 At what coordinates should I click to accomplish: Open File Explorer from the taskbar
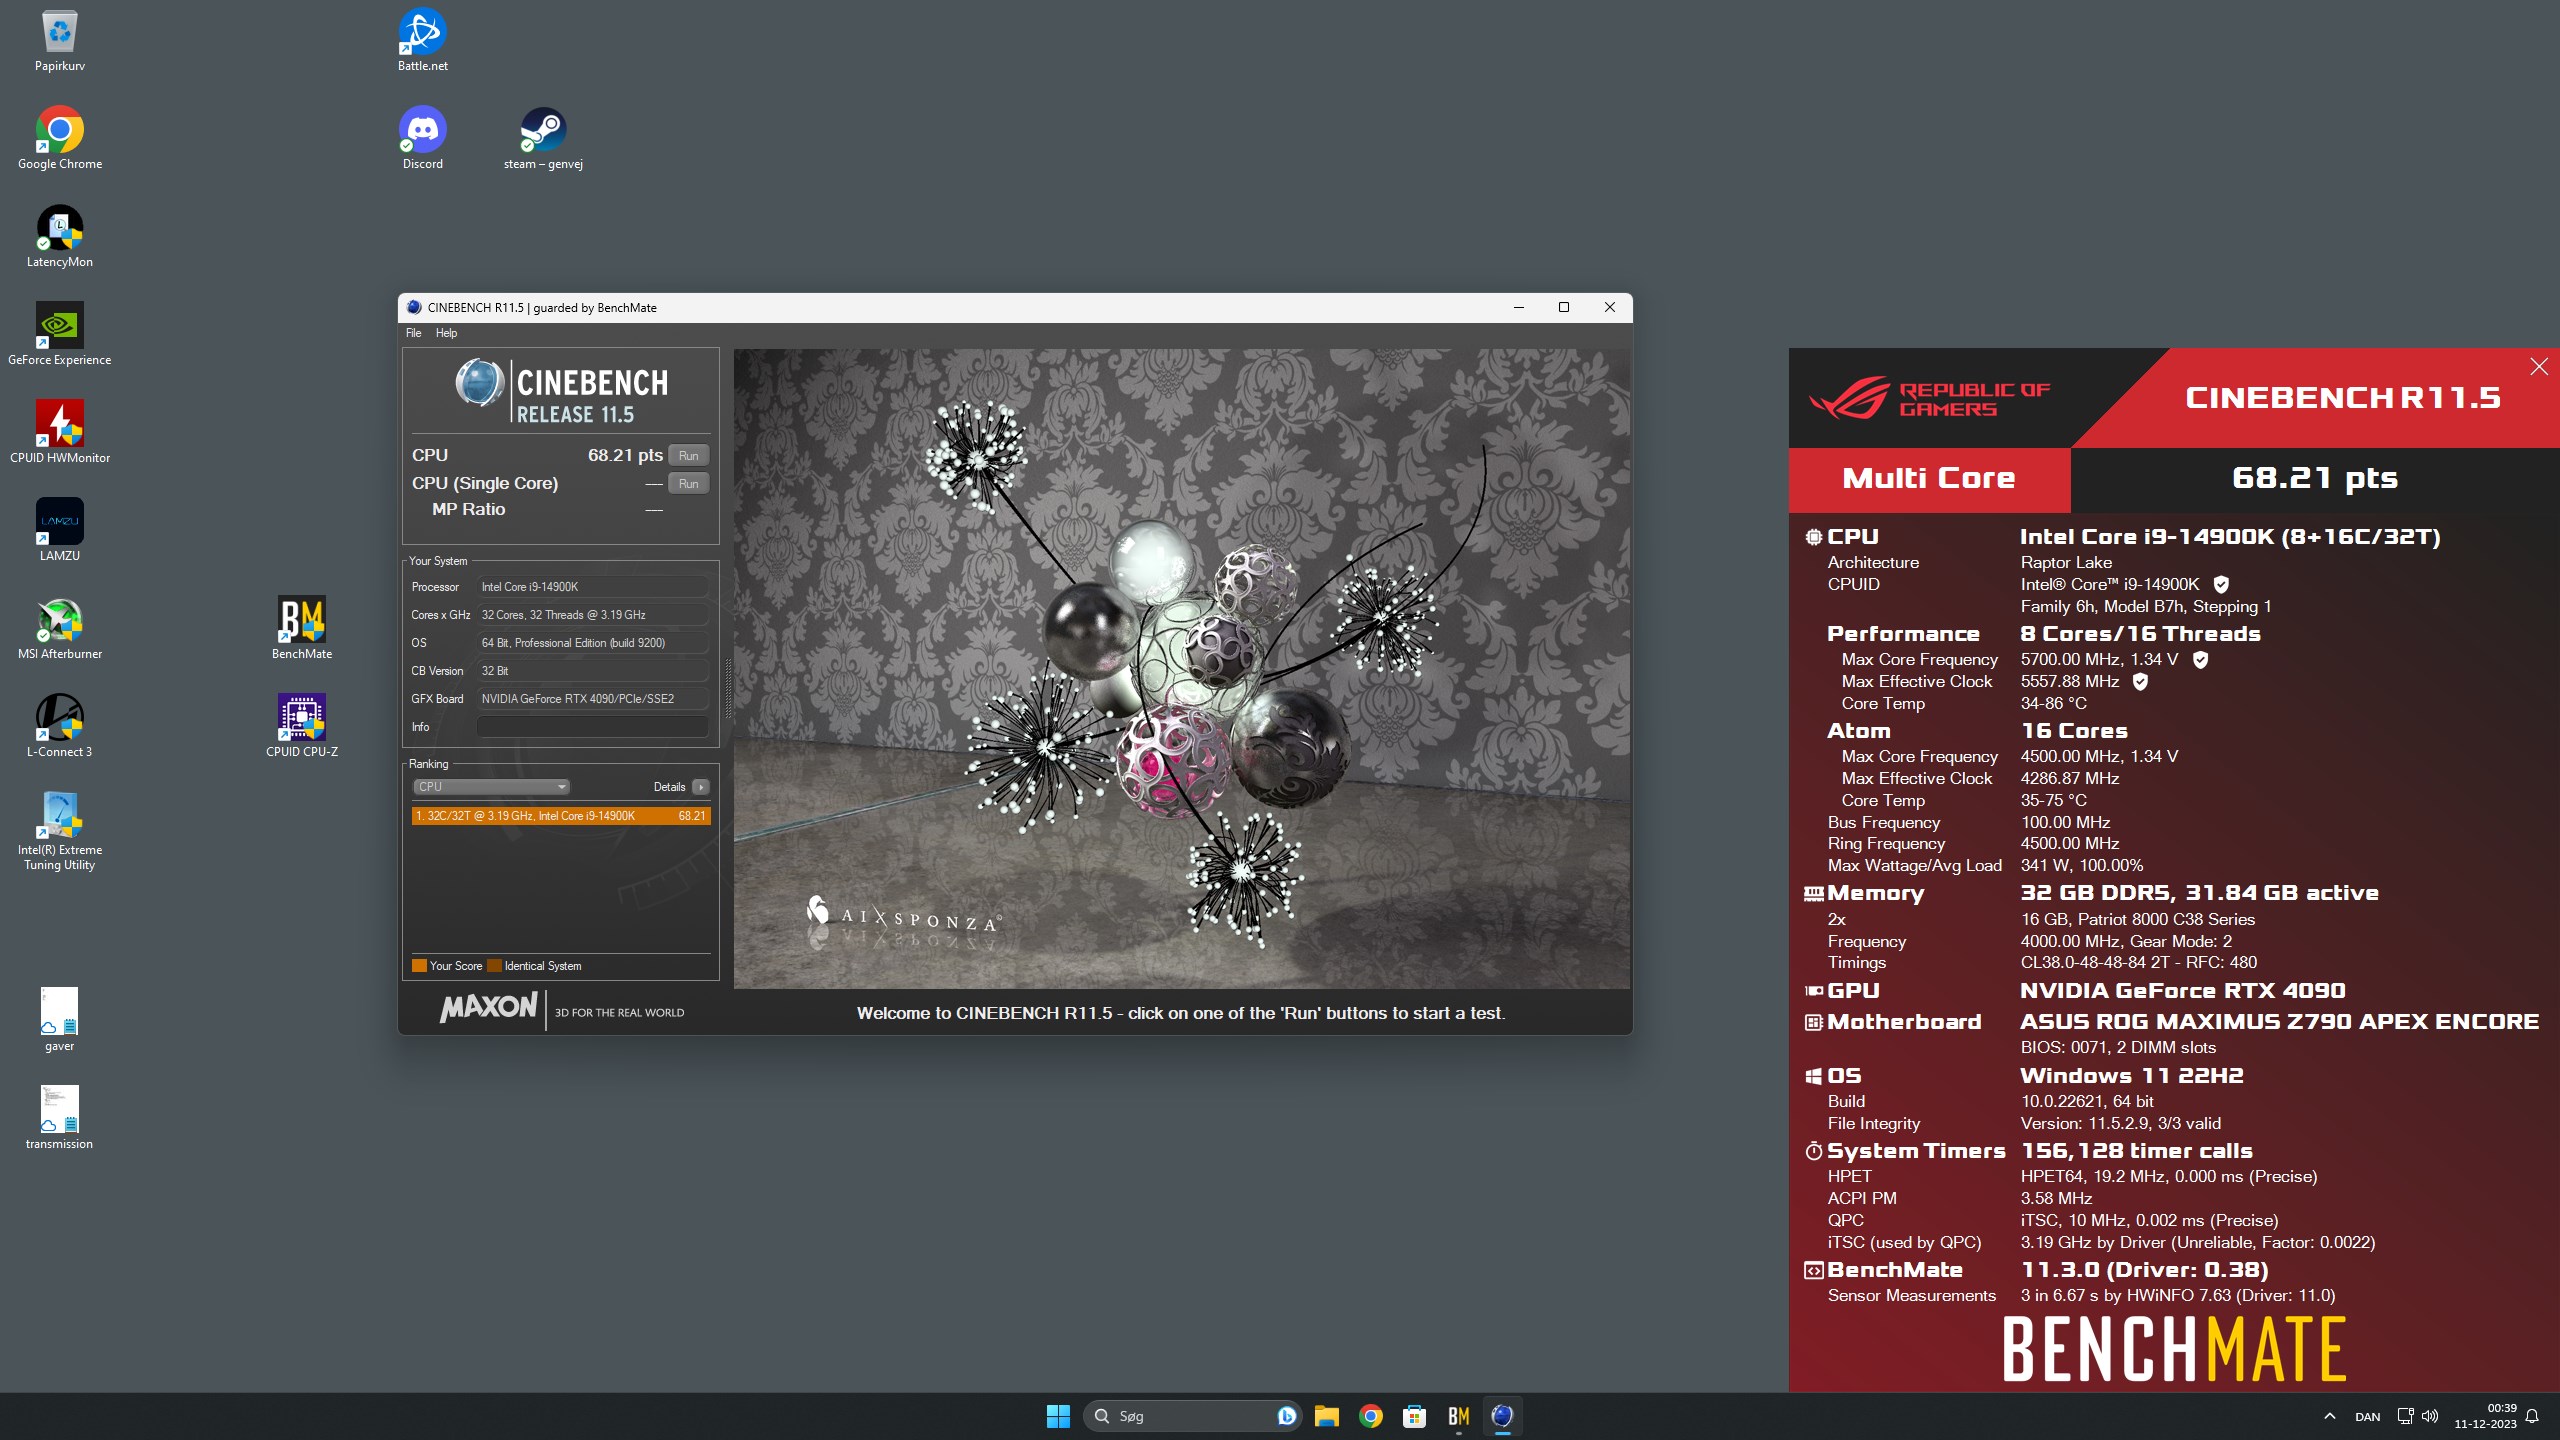tap(1327, 1416)
